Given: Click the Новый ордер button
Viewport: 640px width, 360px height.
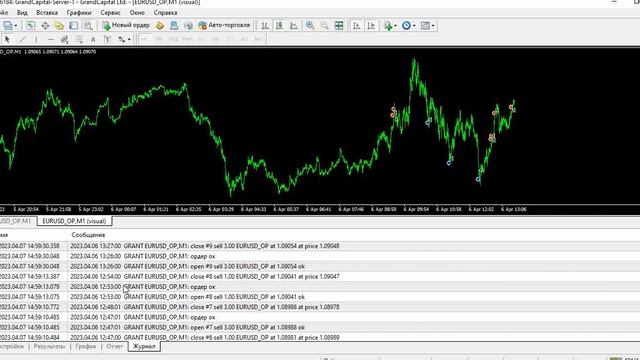Looking at the screenshot, I should click(x=126, y=25).
